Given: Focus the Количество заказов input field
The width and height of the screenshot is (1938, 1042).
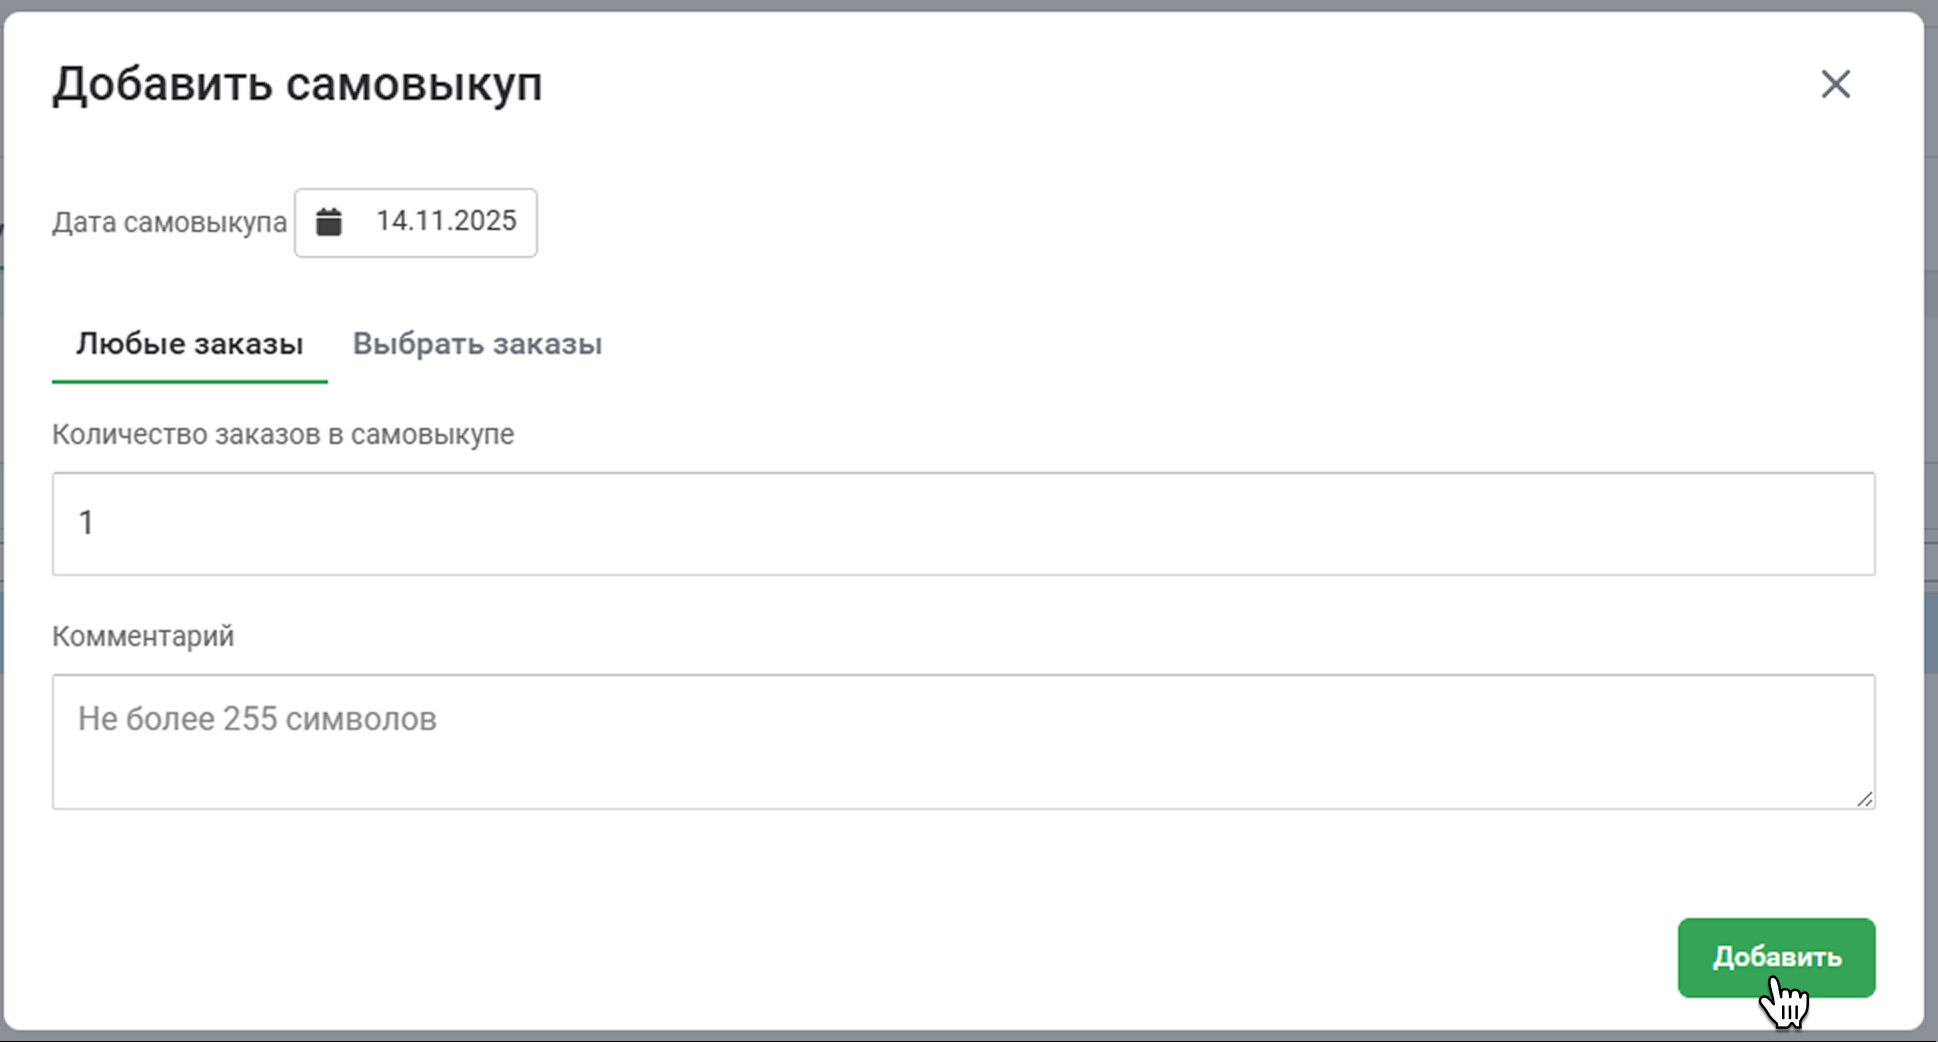Looking at the screenshot, I should [963, 524].
